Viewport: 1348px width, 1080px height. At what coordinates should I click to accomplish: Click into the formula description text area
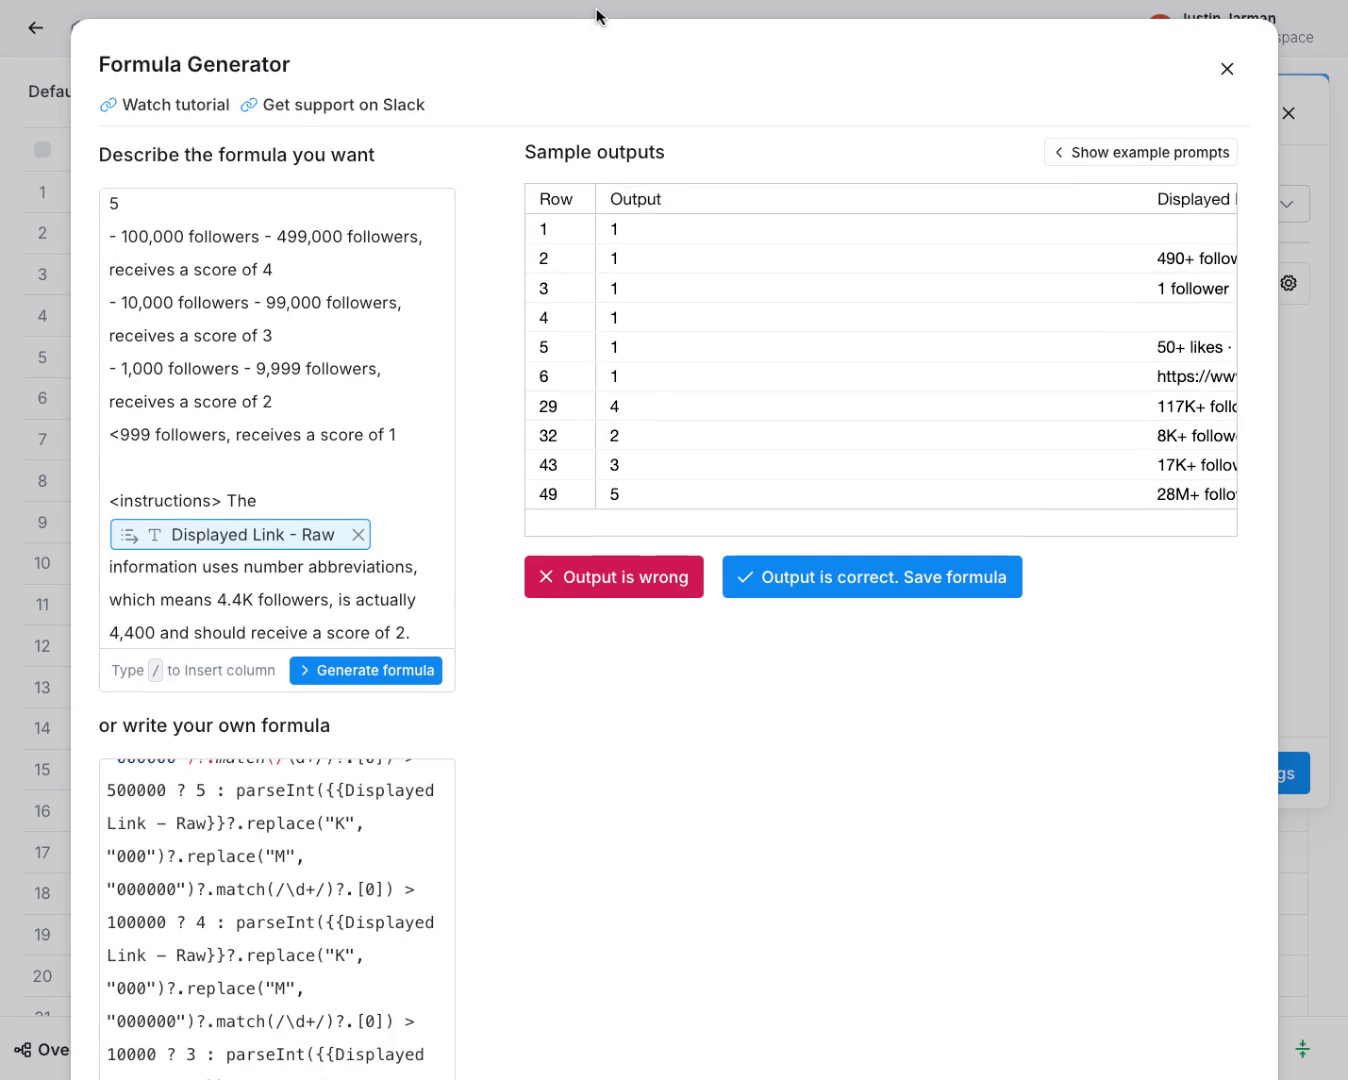pos(277,418)
